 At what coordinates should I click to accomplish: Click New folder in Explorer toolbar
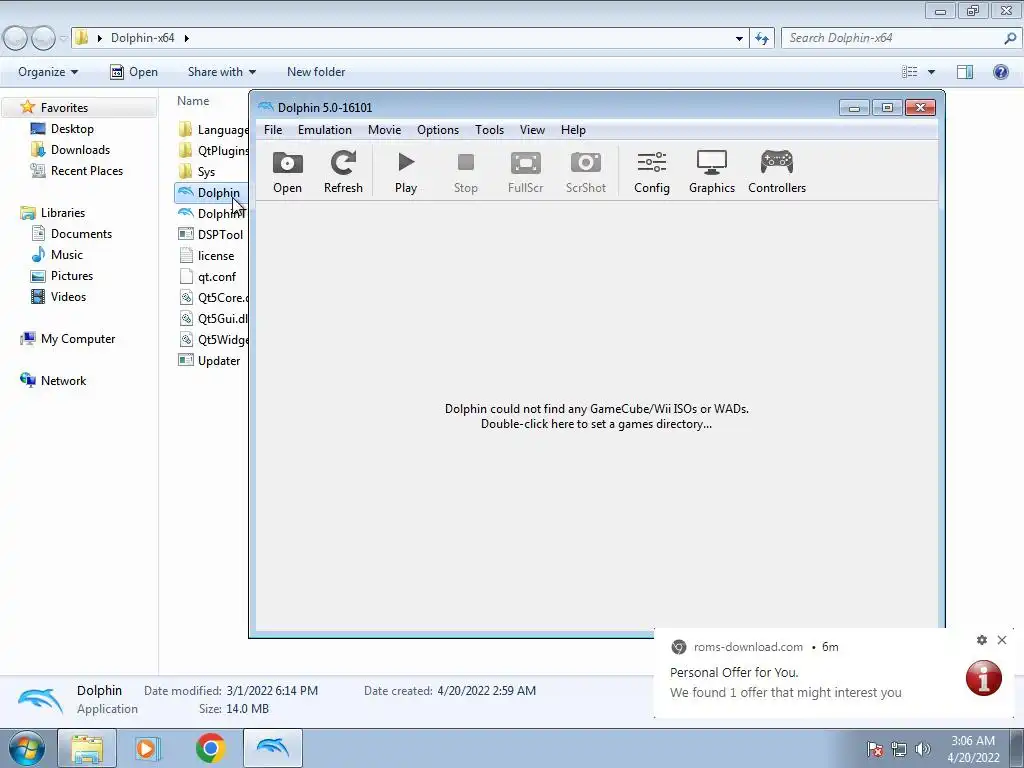[316, 72]
